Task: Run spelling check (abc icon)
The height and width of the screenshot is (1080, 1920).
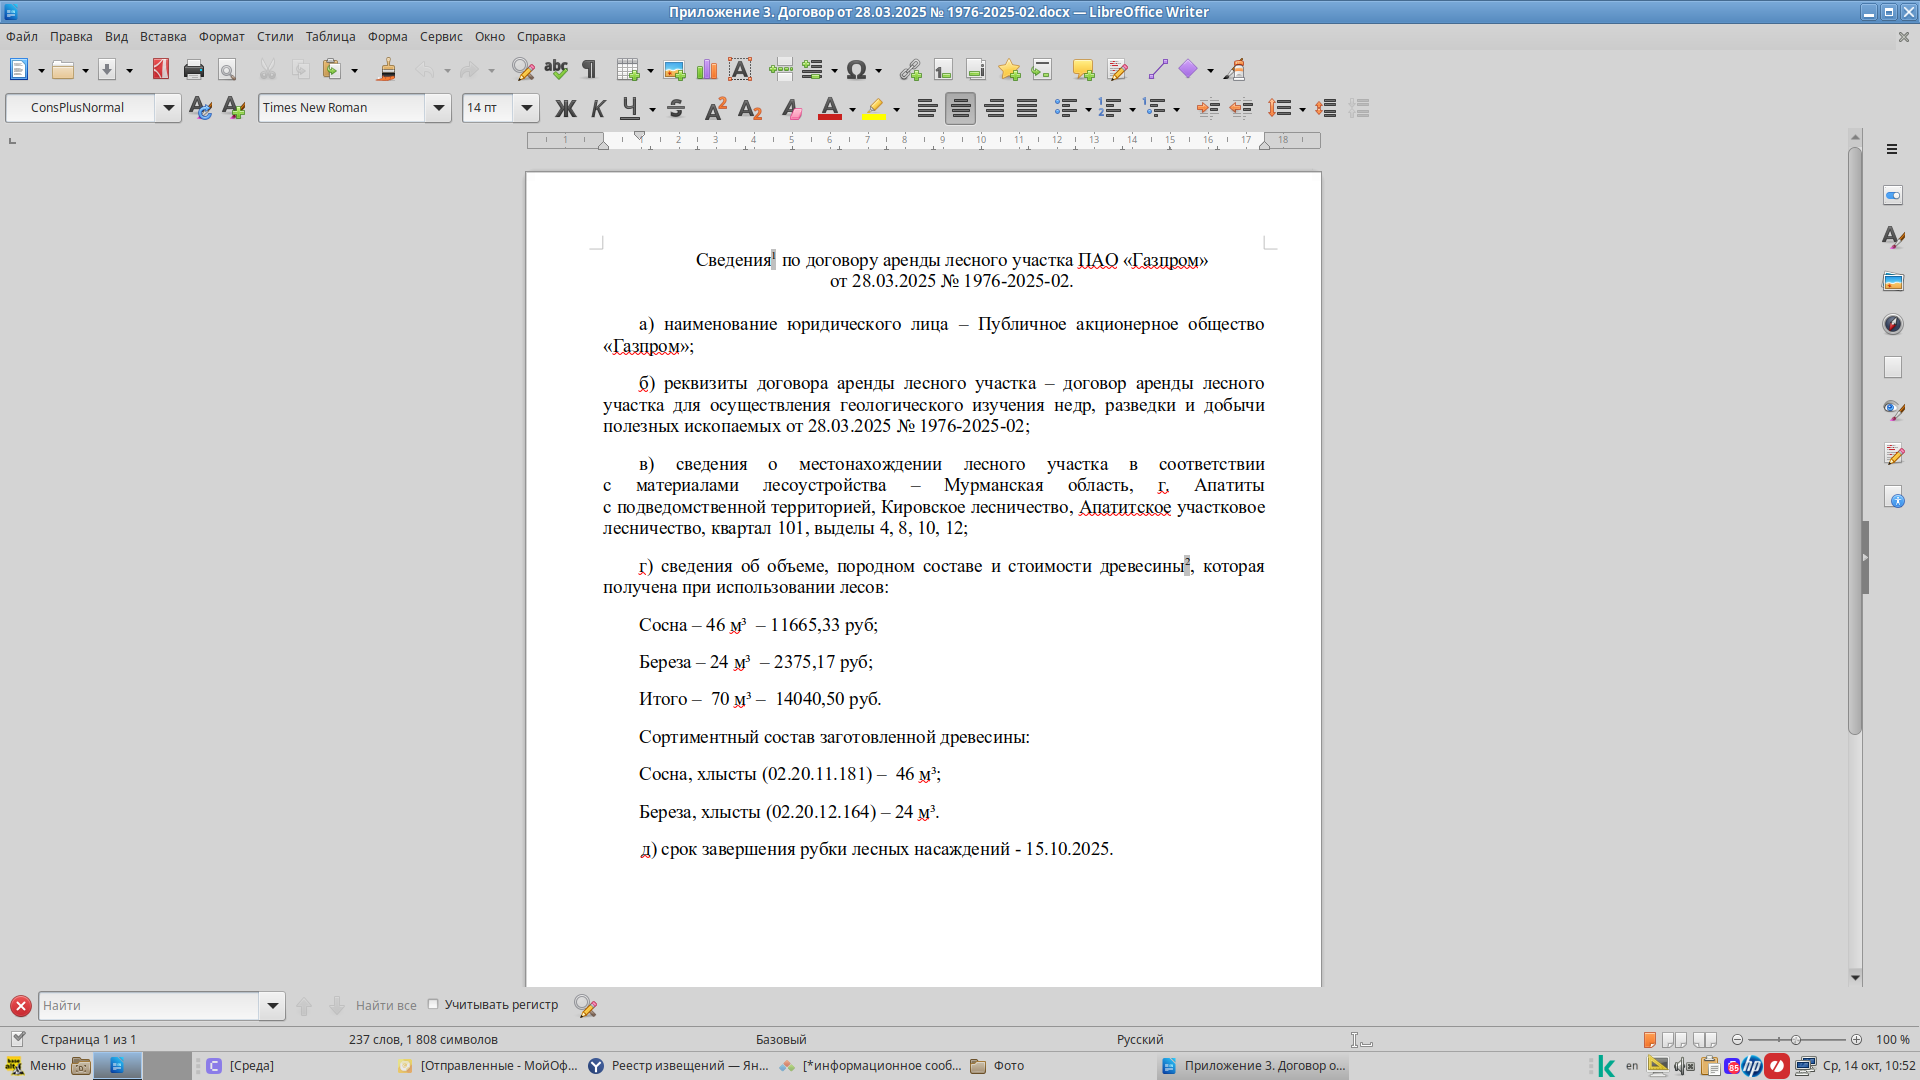Action: click(x=556, y=69)
